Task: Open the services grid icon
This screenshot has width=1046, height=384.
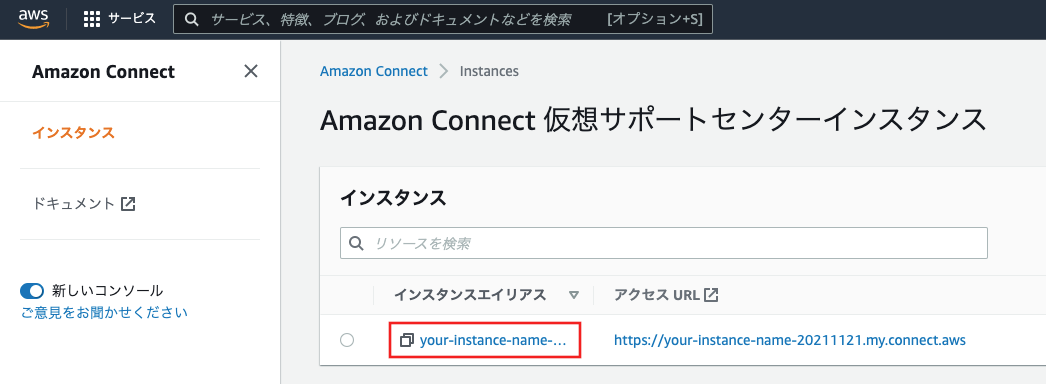Action: point(92,19)
